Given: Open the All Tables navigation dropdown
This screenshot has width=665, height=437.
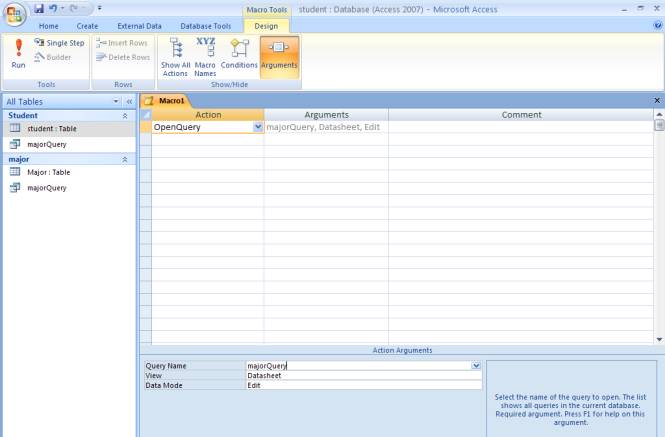Looking at the screenshot, I should pyautogui.click(x=116, y=101).
